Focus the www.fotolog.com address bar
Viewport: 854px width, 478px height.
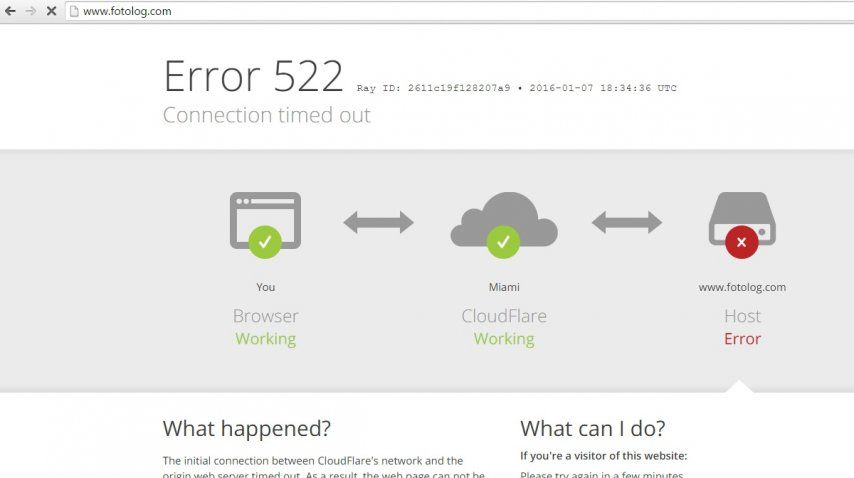point(460,11)
